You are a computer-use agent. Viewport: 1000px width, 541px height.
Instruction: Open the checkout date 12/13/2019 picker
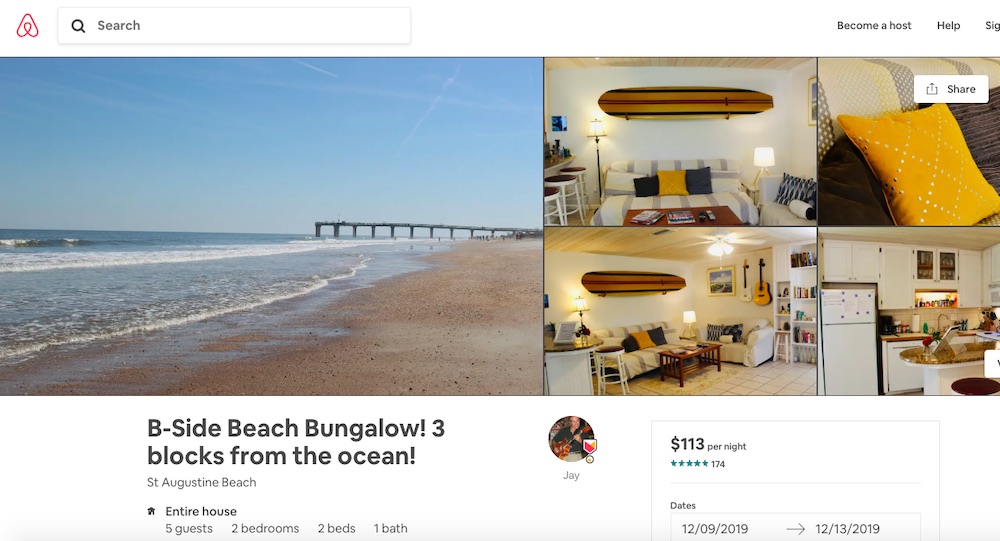(847, 529)
